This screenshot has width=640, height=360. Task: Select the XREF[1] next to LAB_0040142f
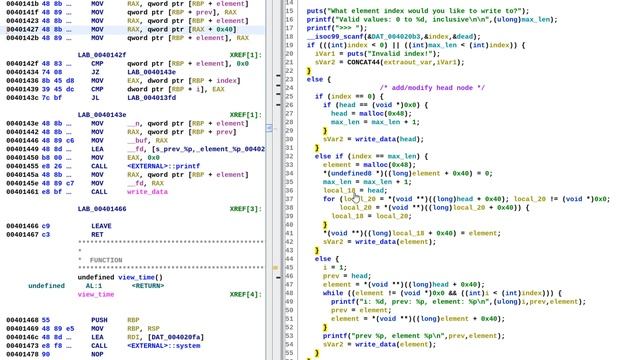246,55
